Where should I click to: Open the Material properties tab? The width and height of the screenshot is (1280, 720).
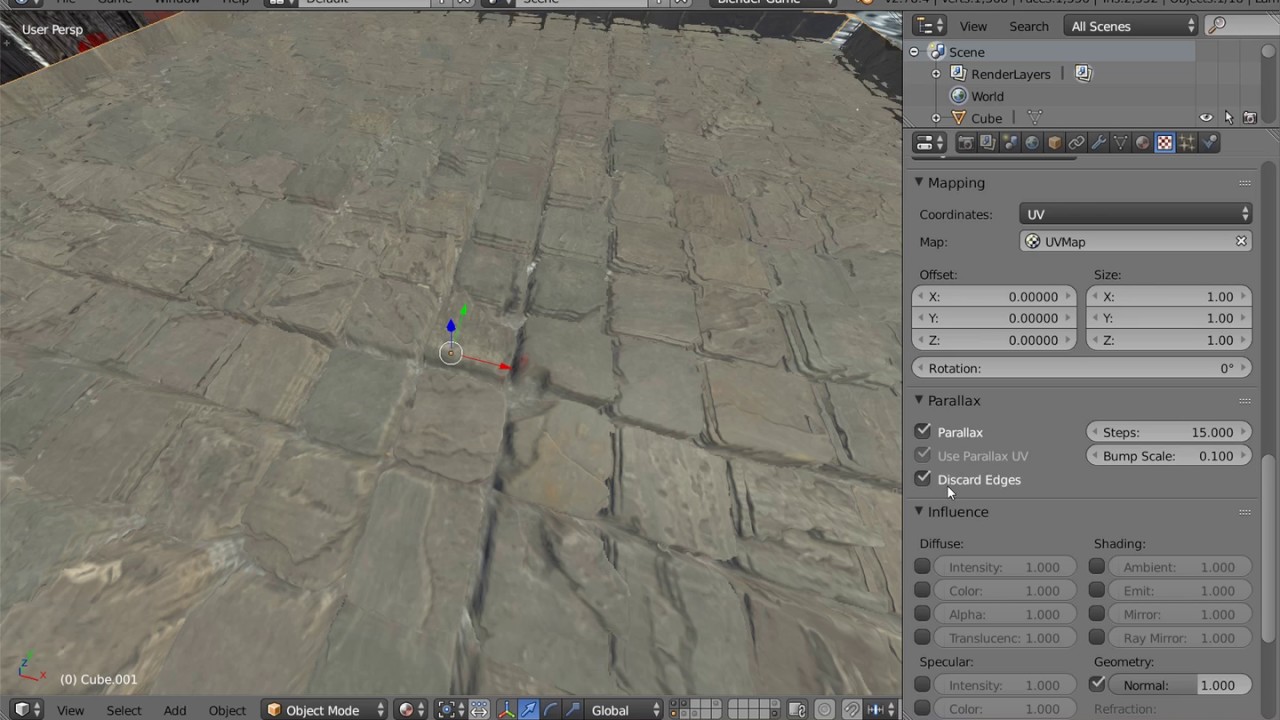coord(1142,143)
